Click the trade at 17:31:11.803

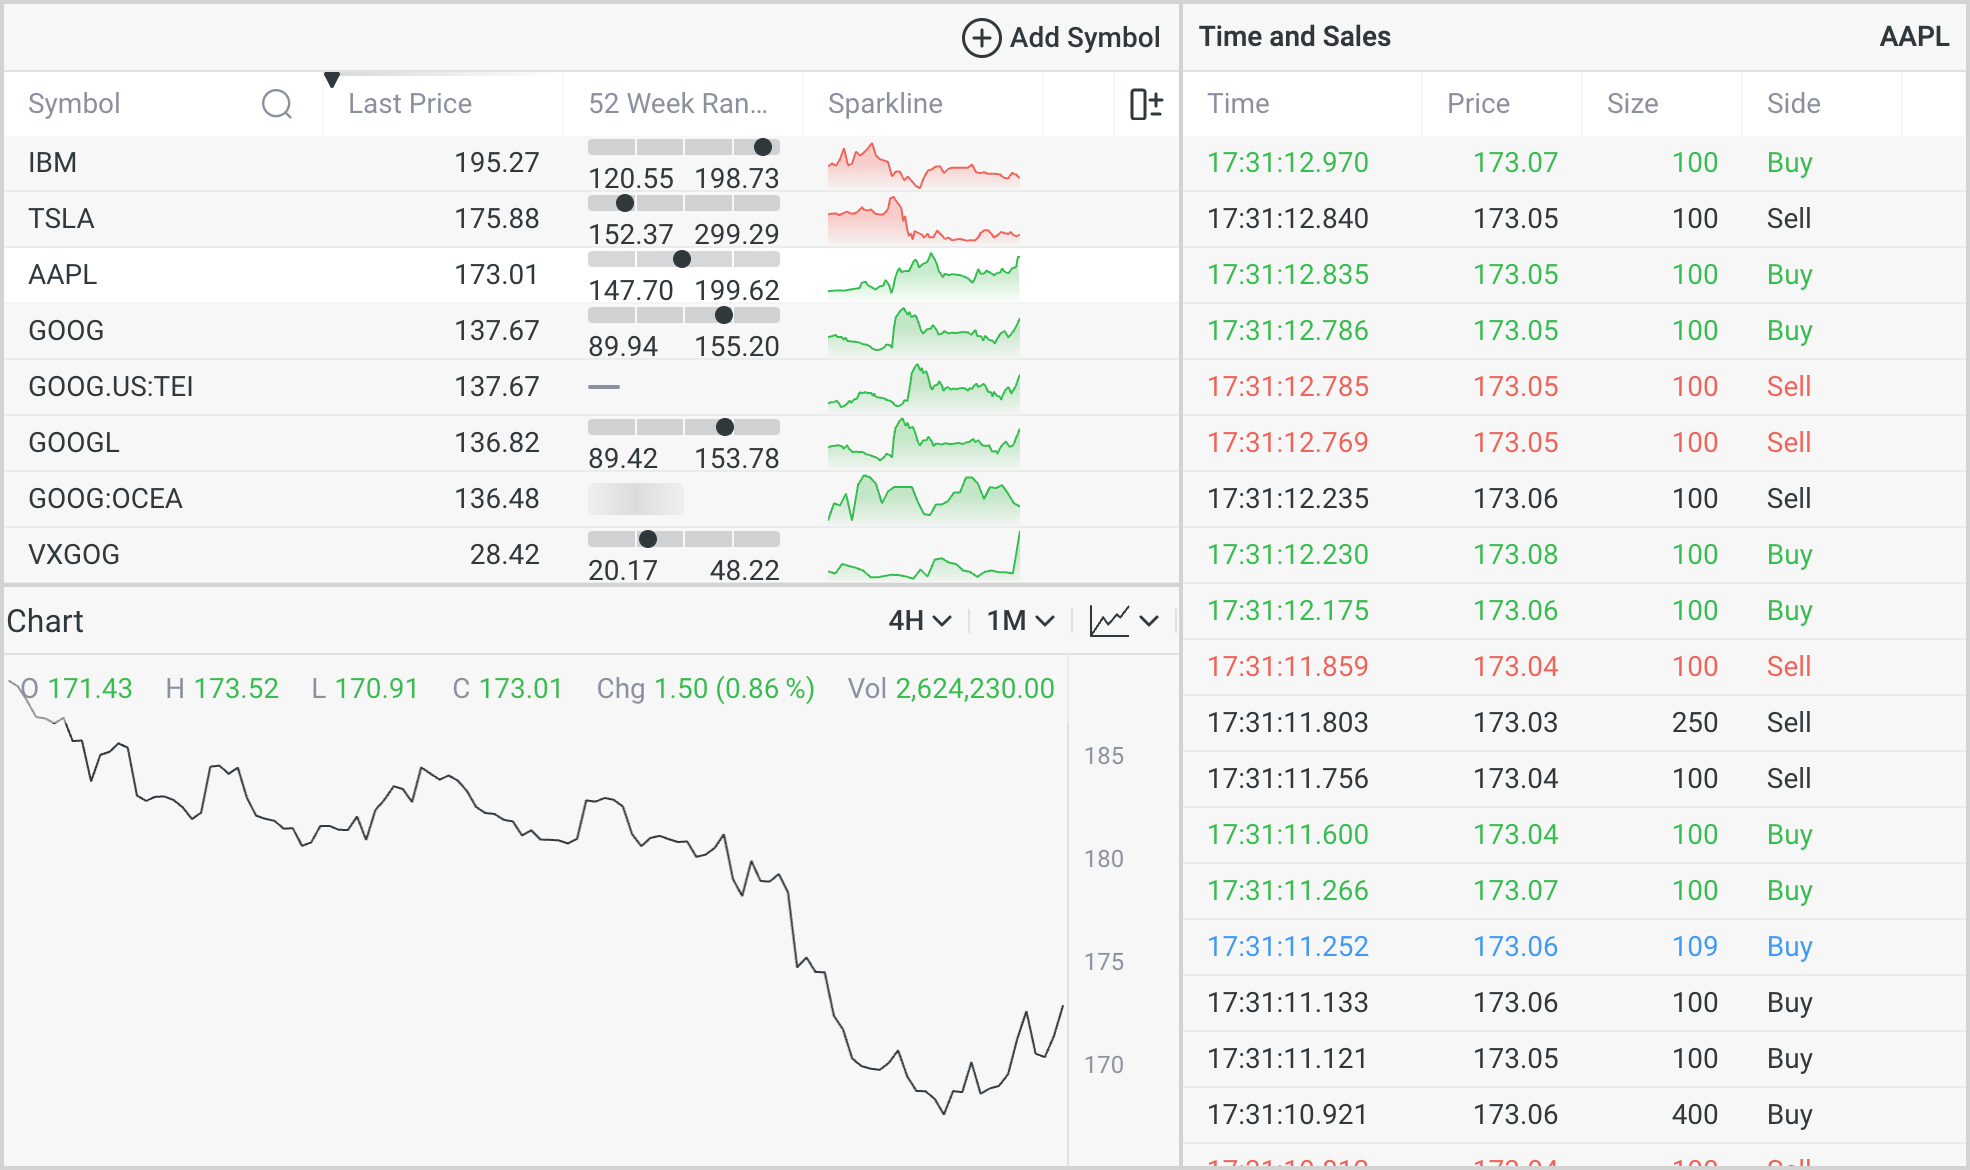pos(1574,723)
